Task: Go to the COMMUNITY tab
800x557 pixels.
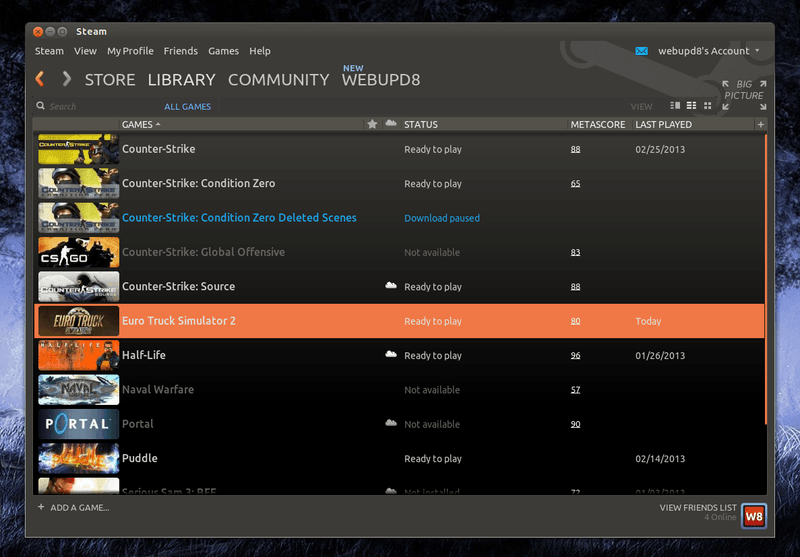Action: [279, 80]
